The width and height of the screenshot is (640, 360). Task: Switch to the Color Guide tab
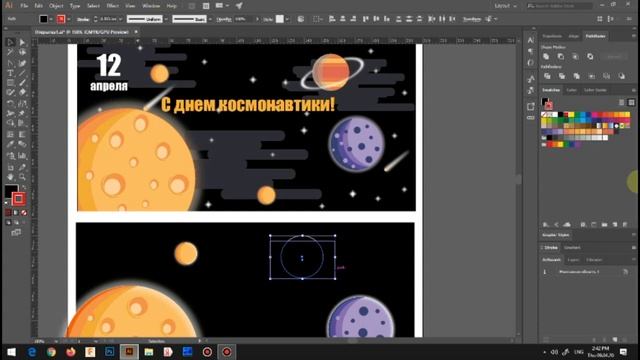tap(595, 90)
